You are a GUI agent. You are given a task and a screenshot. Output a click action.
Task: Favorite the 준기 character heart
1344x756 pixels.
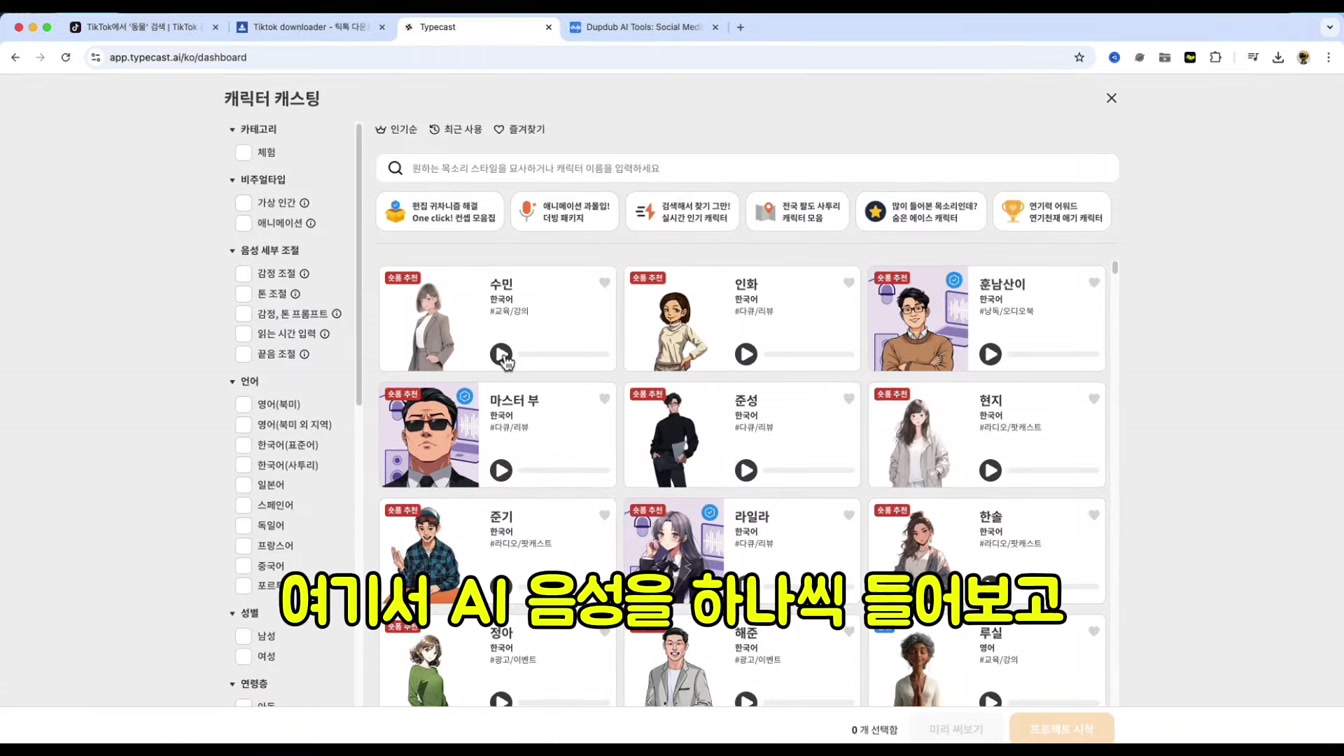tap(604, 515)
